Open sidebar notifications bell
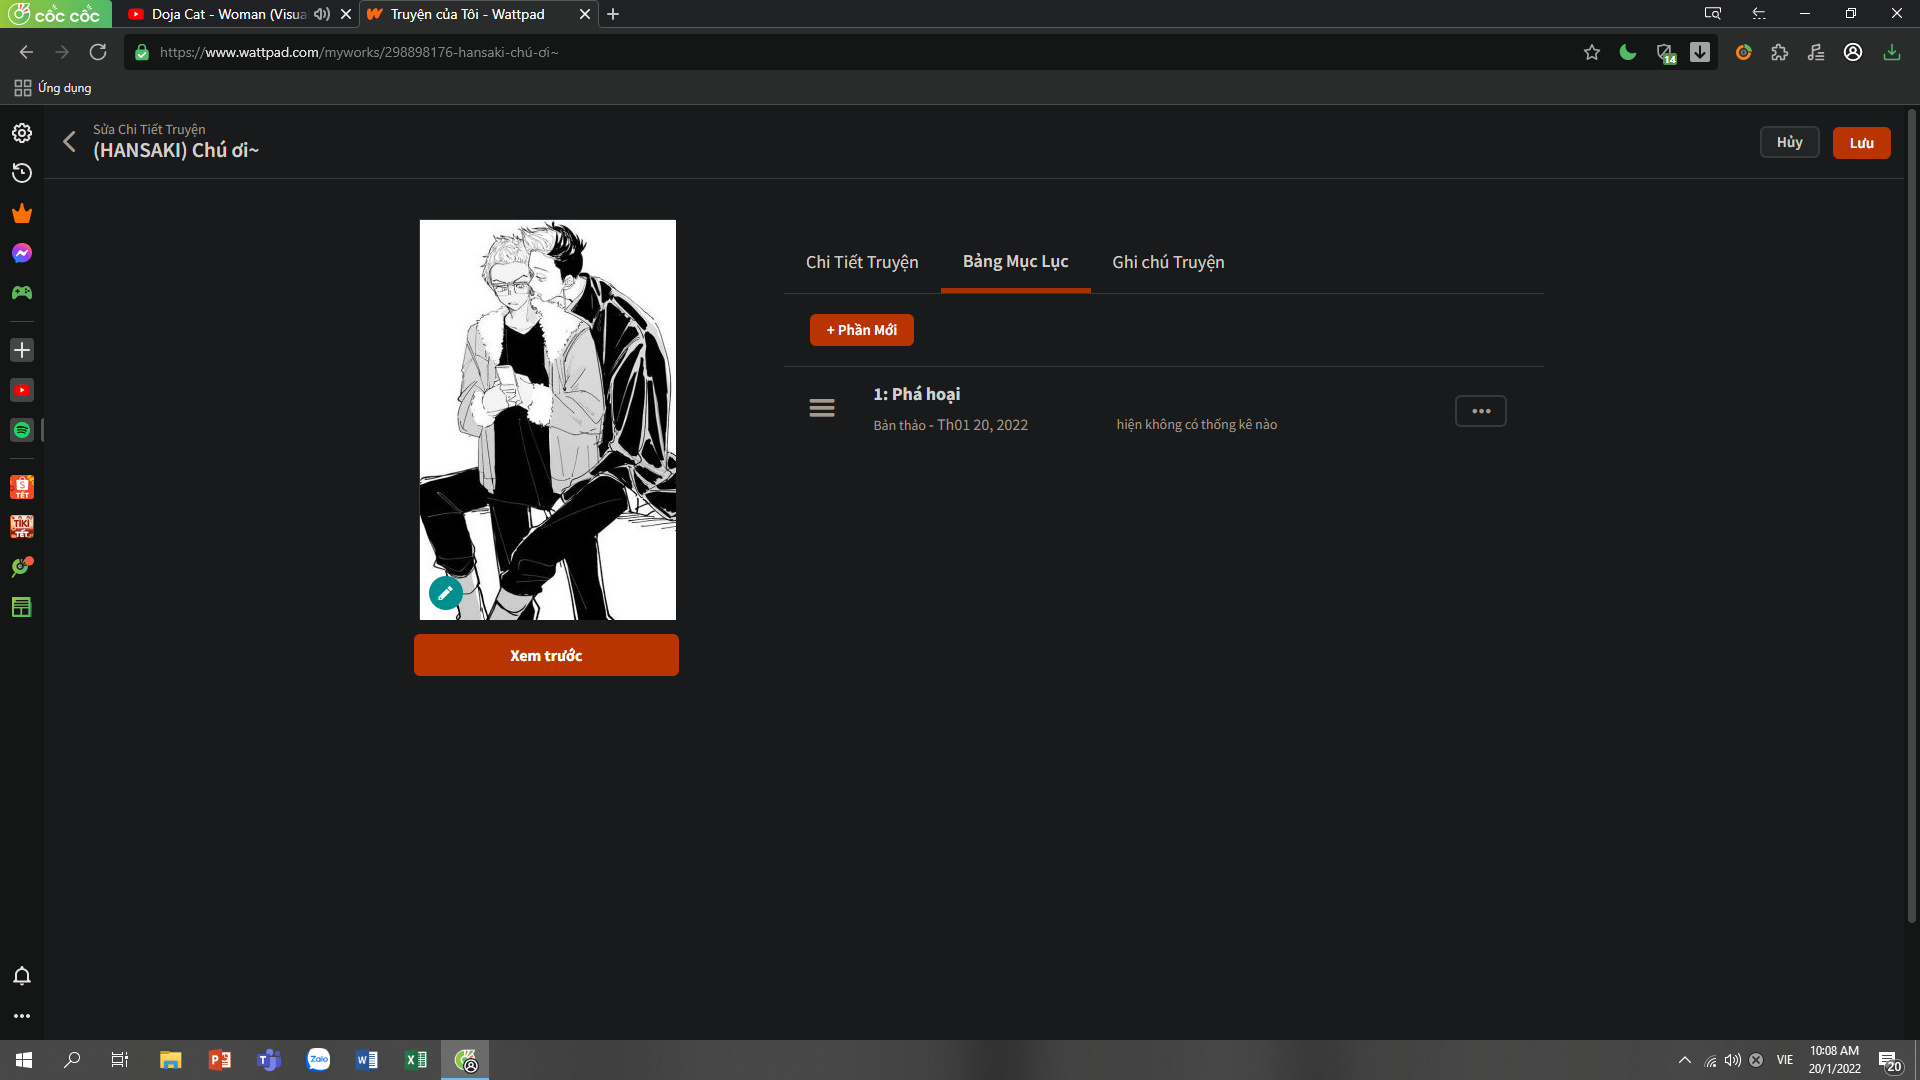 coord(22,976)
